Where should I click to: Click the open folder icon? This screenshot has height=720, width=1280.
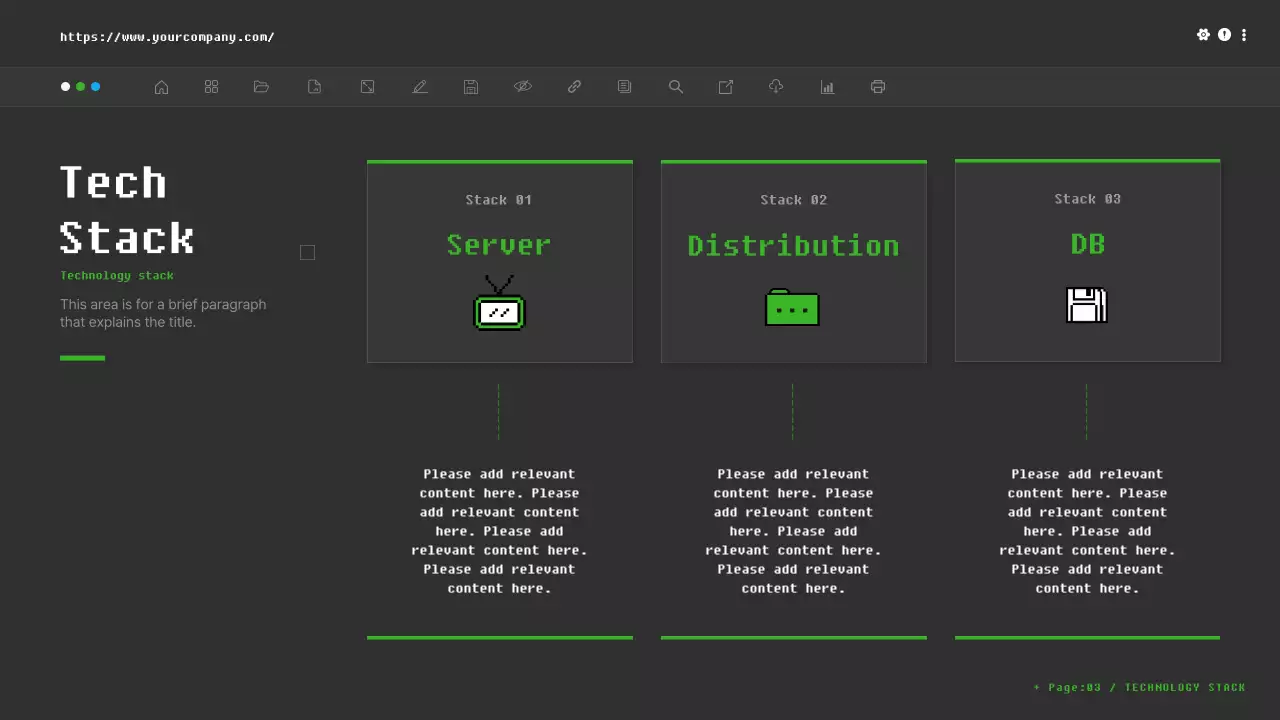pyautogui.click(x=261, y=87)
